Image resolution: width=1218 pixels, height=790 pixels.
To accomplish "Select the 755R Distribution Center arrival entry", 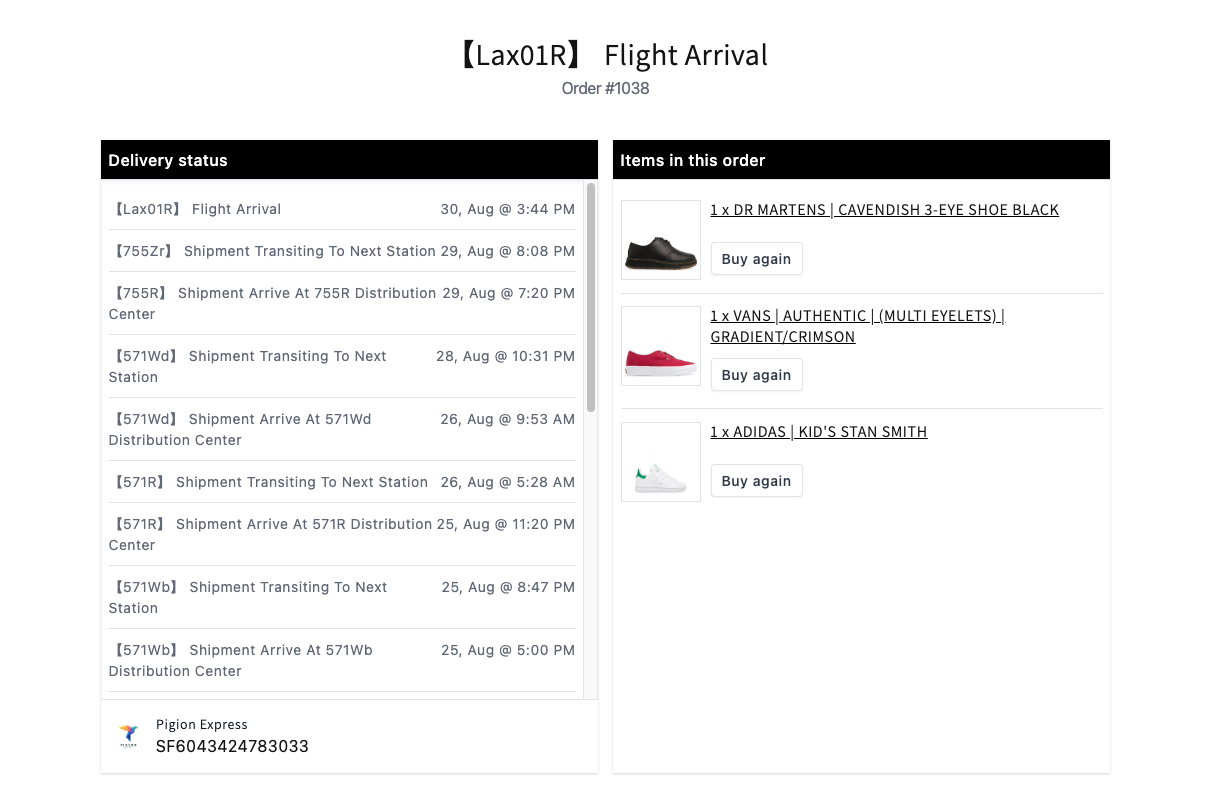I will [x=341, y=303].
